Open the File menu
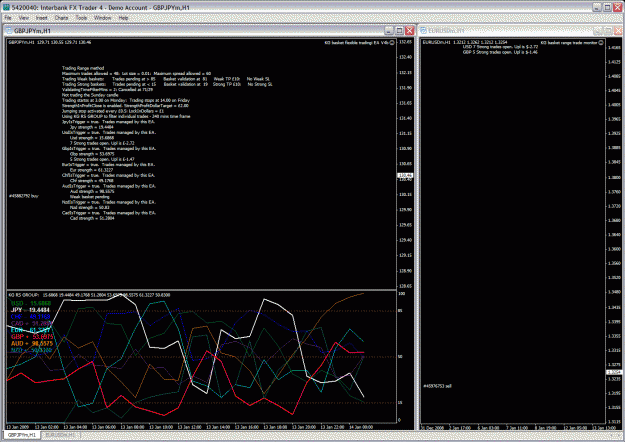Image resolution: width=625 pixels, height=442 pixels. tap(8, 18)
